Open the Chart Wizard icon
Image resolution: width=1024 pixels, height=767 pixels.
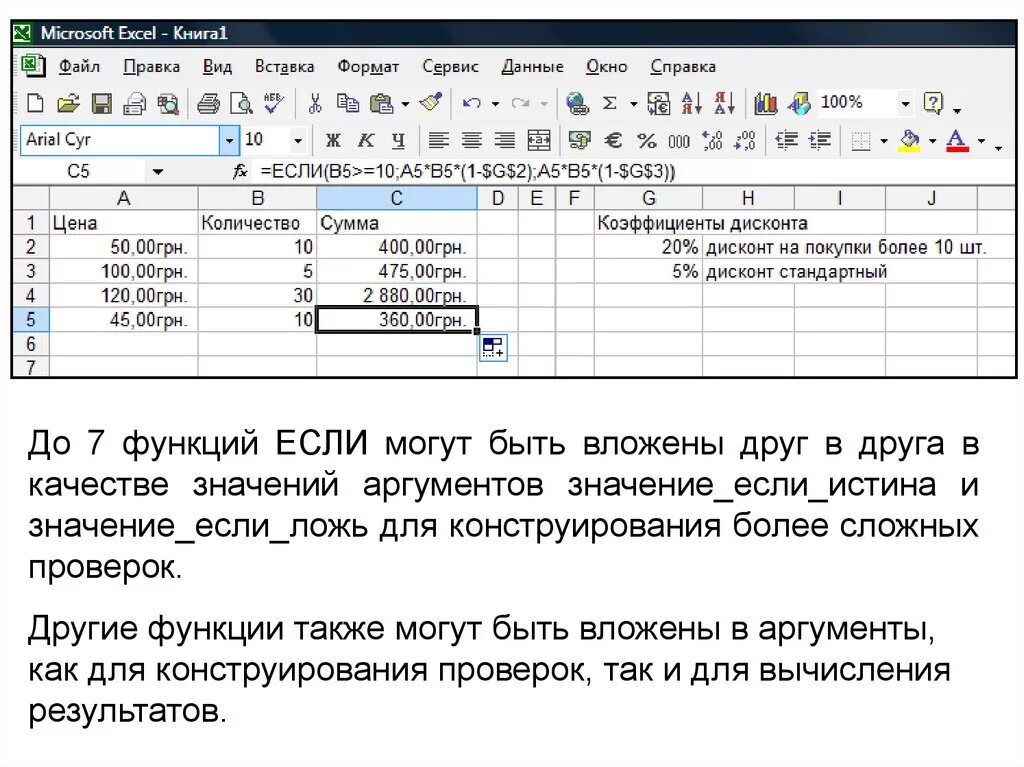(x=765, y=103)
